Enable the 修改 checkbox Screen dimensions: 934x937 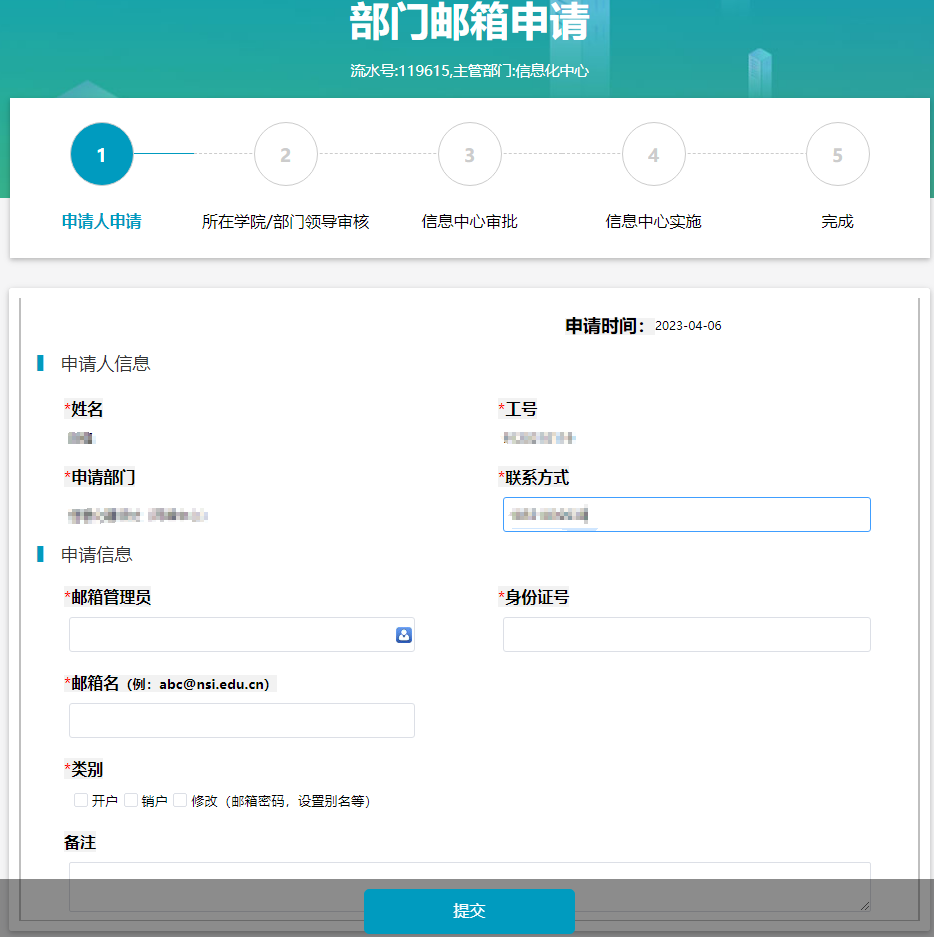(181, 800)
